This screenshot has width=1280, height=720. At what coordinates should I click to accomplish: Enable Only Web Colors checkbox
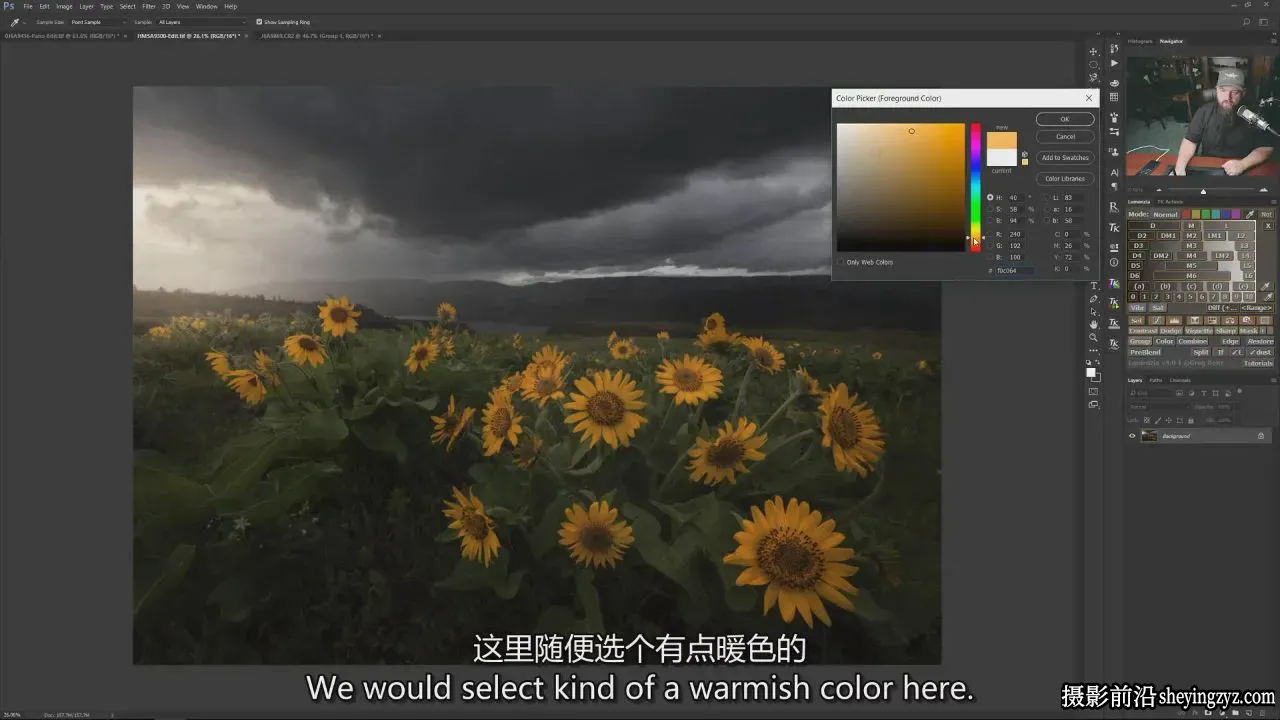[x=841, y=262]
